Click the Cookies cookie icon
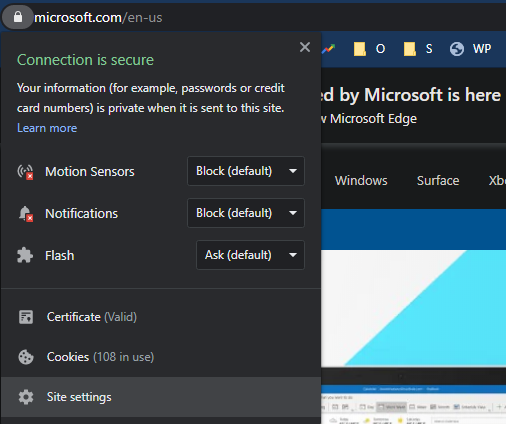 (26, 357)
